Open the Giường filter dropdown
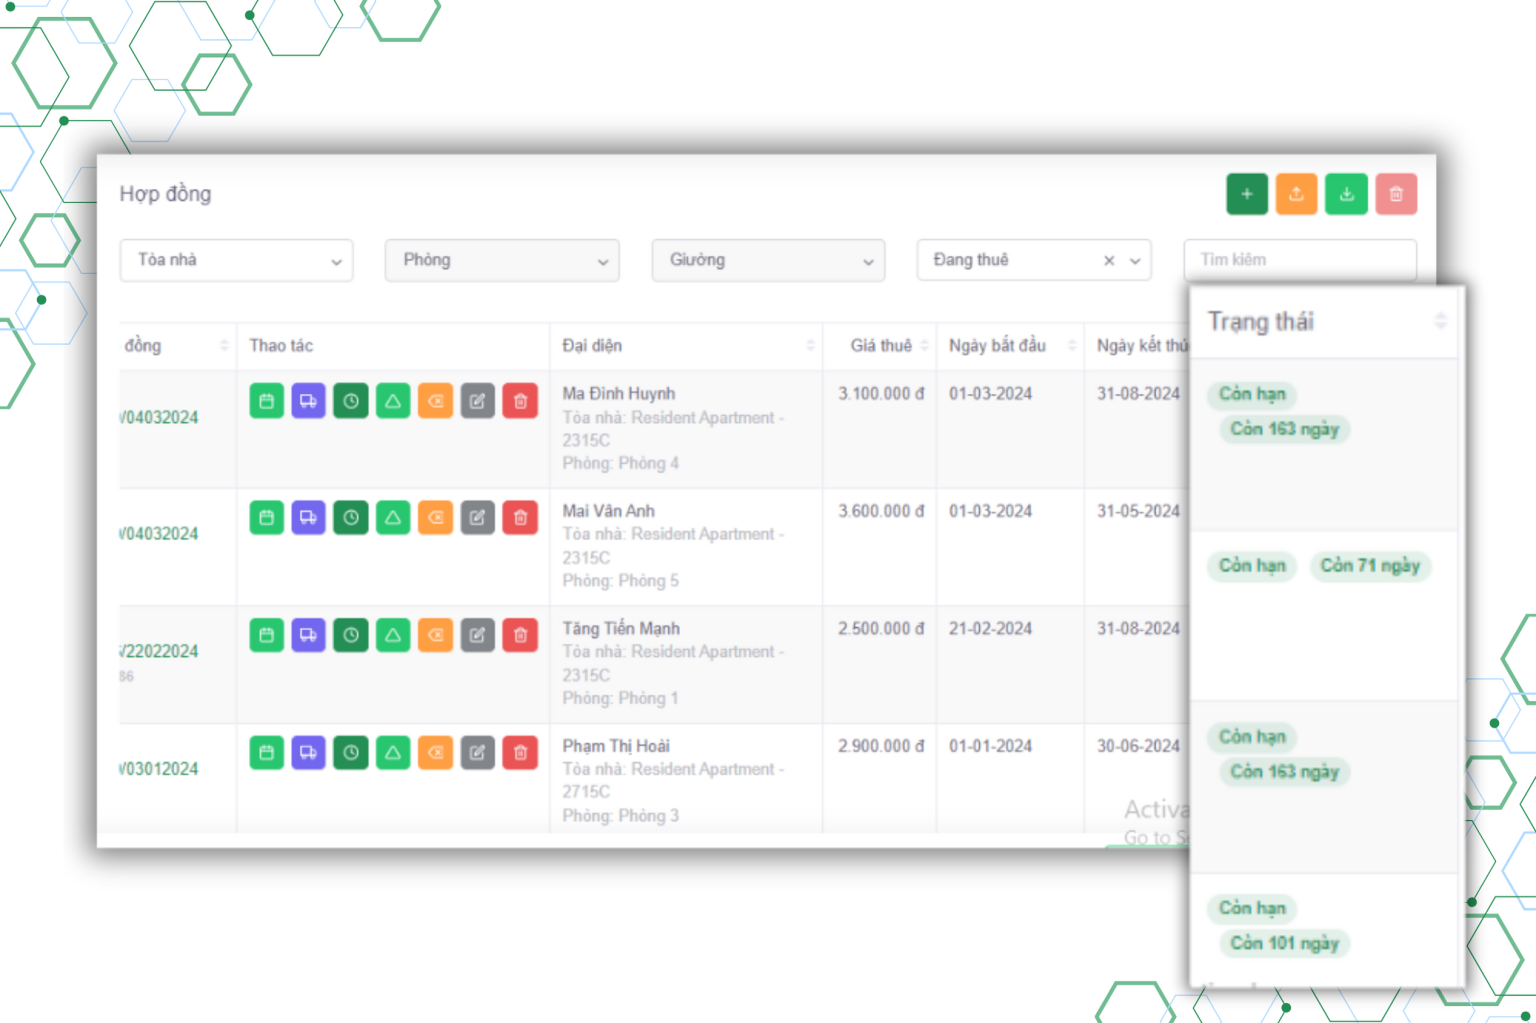 (x=768, y=260)
